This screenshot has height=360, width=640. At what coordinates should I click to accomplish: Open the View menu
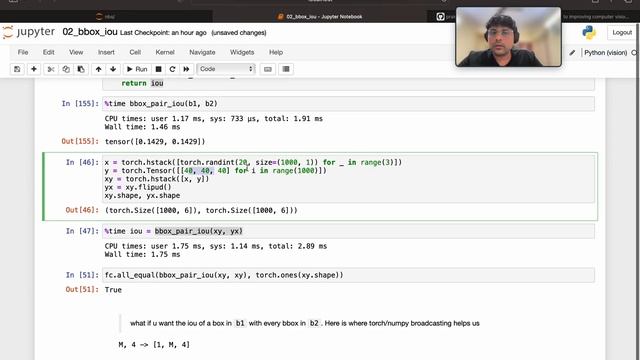76,52
